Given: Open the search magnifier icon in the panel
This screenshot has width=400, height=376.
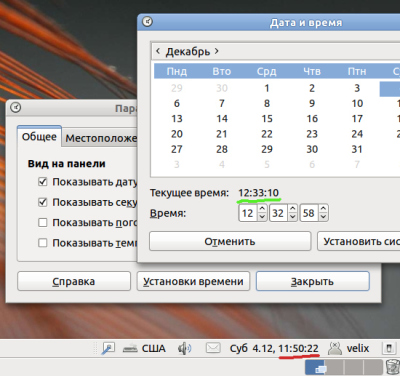Looking at the screenshot, I should click(108, 349).
